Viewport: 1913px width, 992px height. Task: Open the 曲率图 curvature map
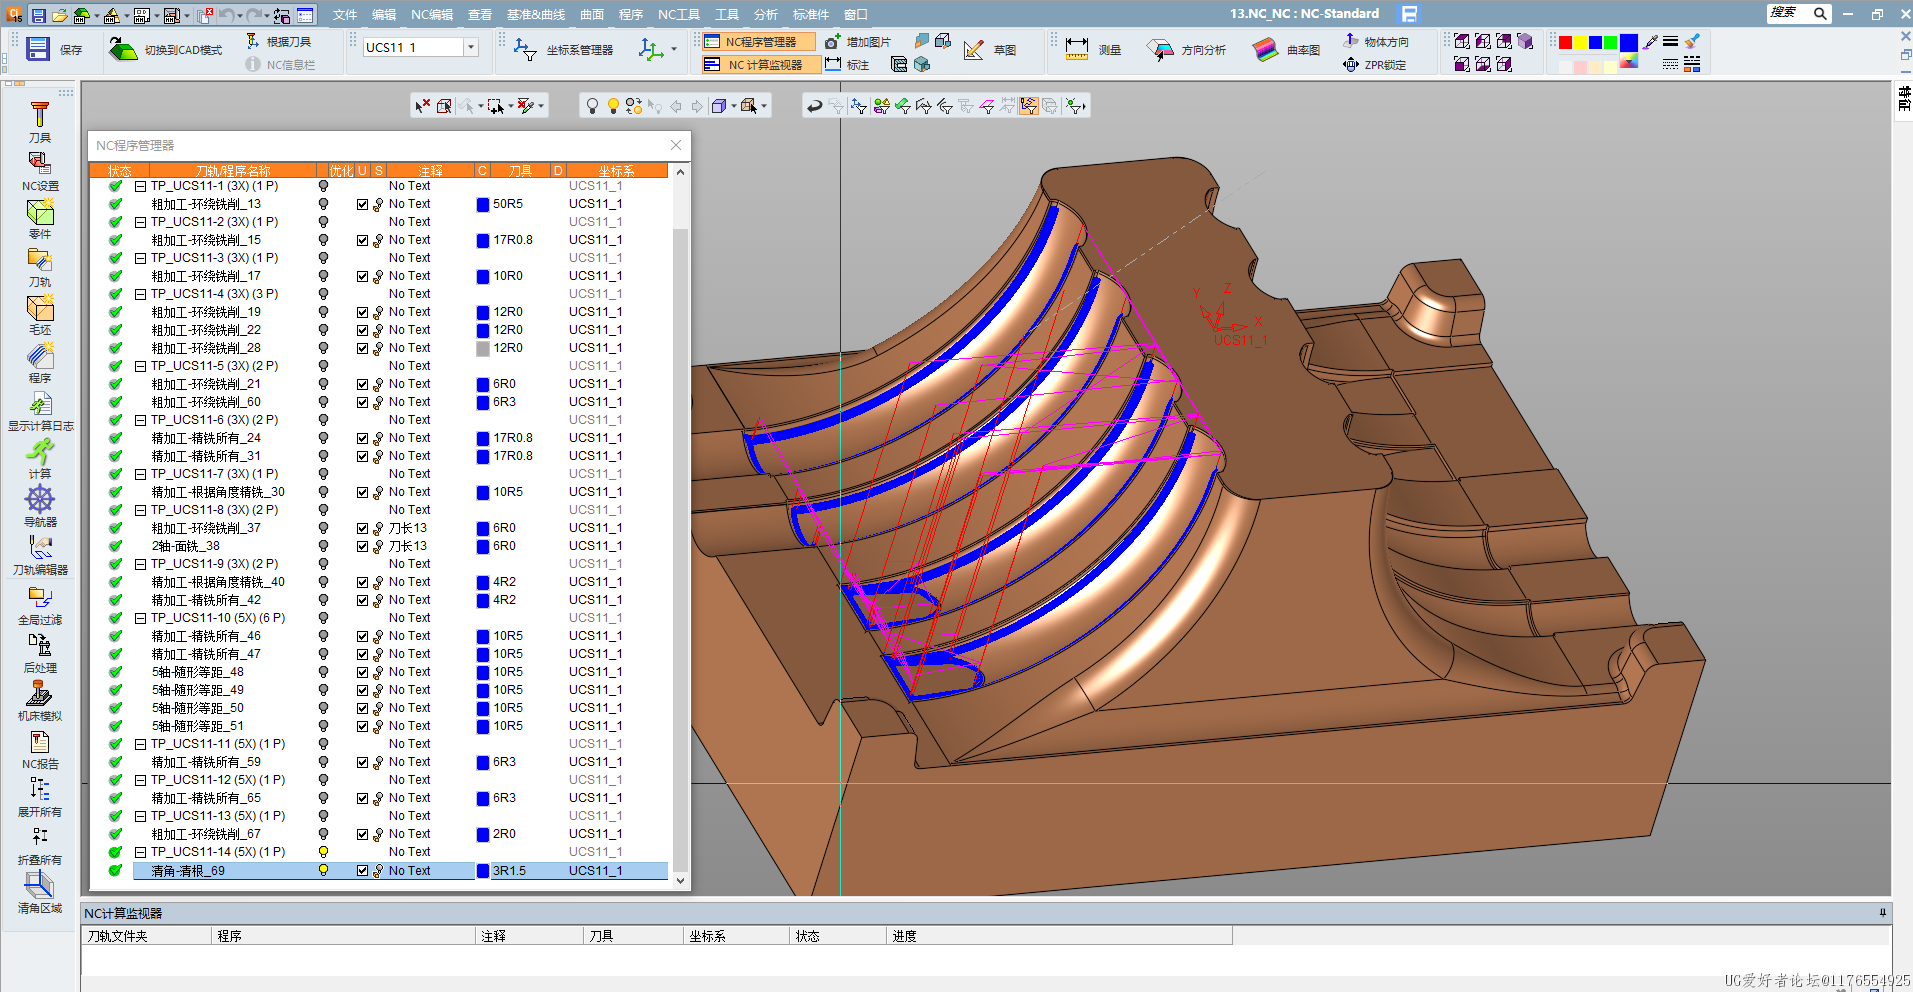coord(1287,50)
